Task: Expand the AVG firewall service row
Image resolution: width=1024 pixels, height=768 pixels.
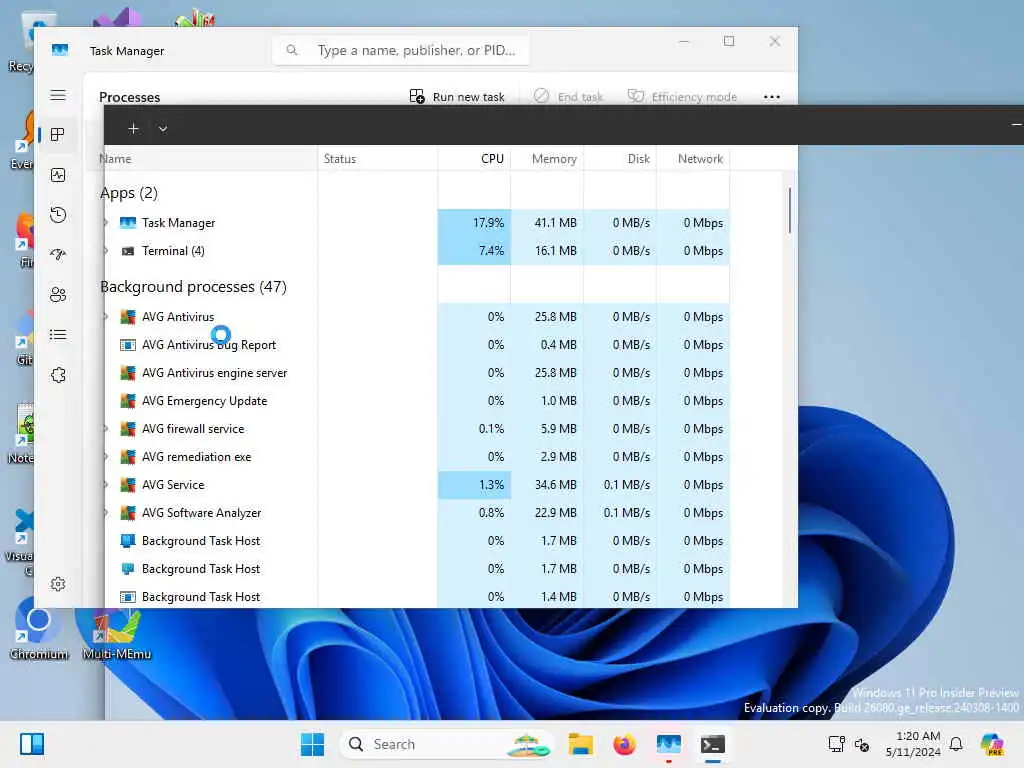Action: click(x=106, y=429)
